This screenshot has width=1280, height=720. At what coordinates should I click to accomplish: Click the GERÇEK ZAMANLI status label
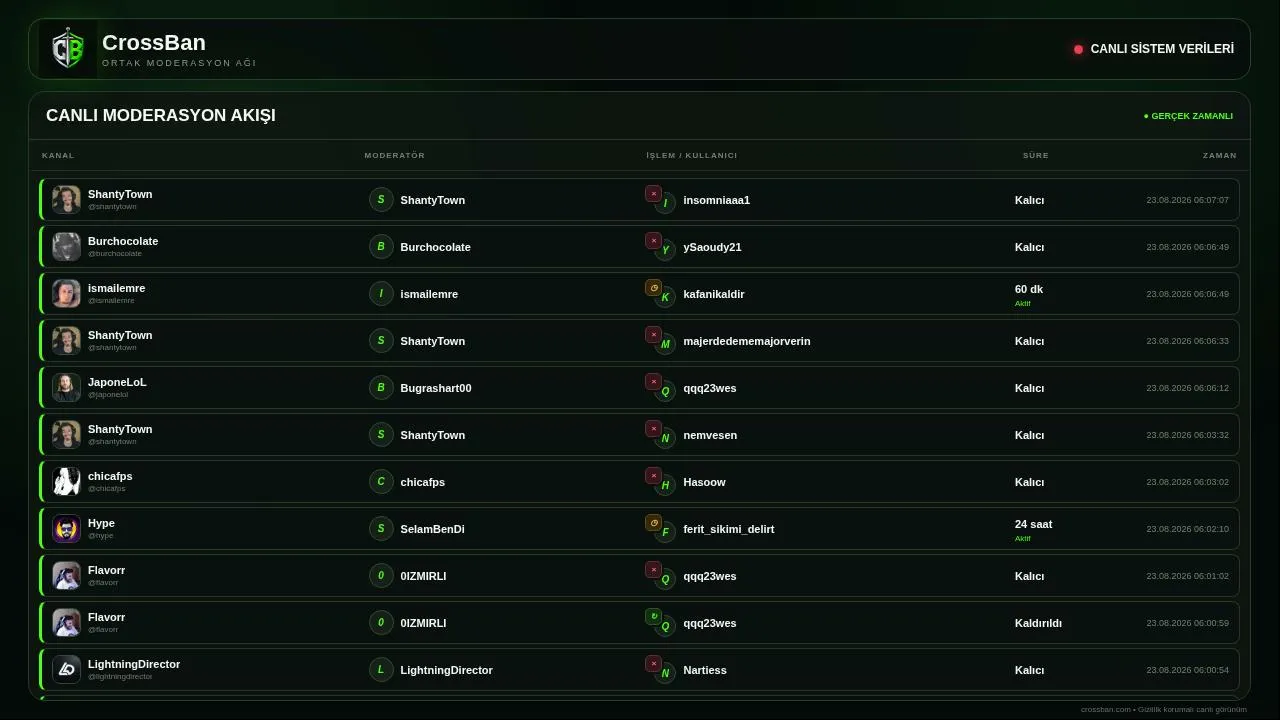1188,116
